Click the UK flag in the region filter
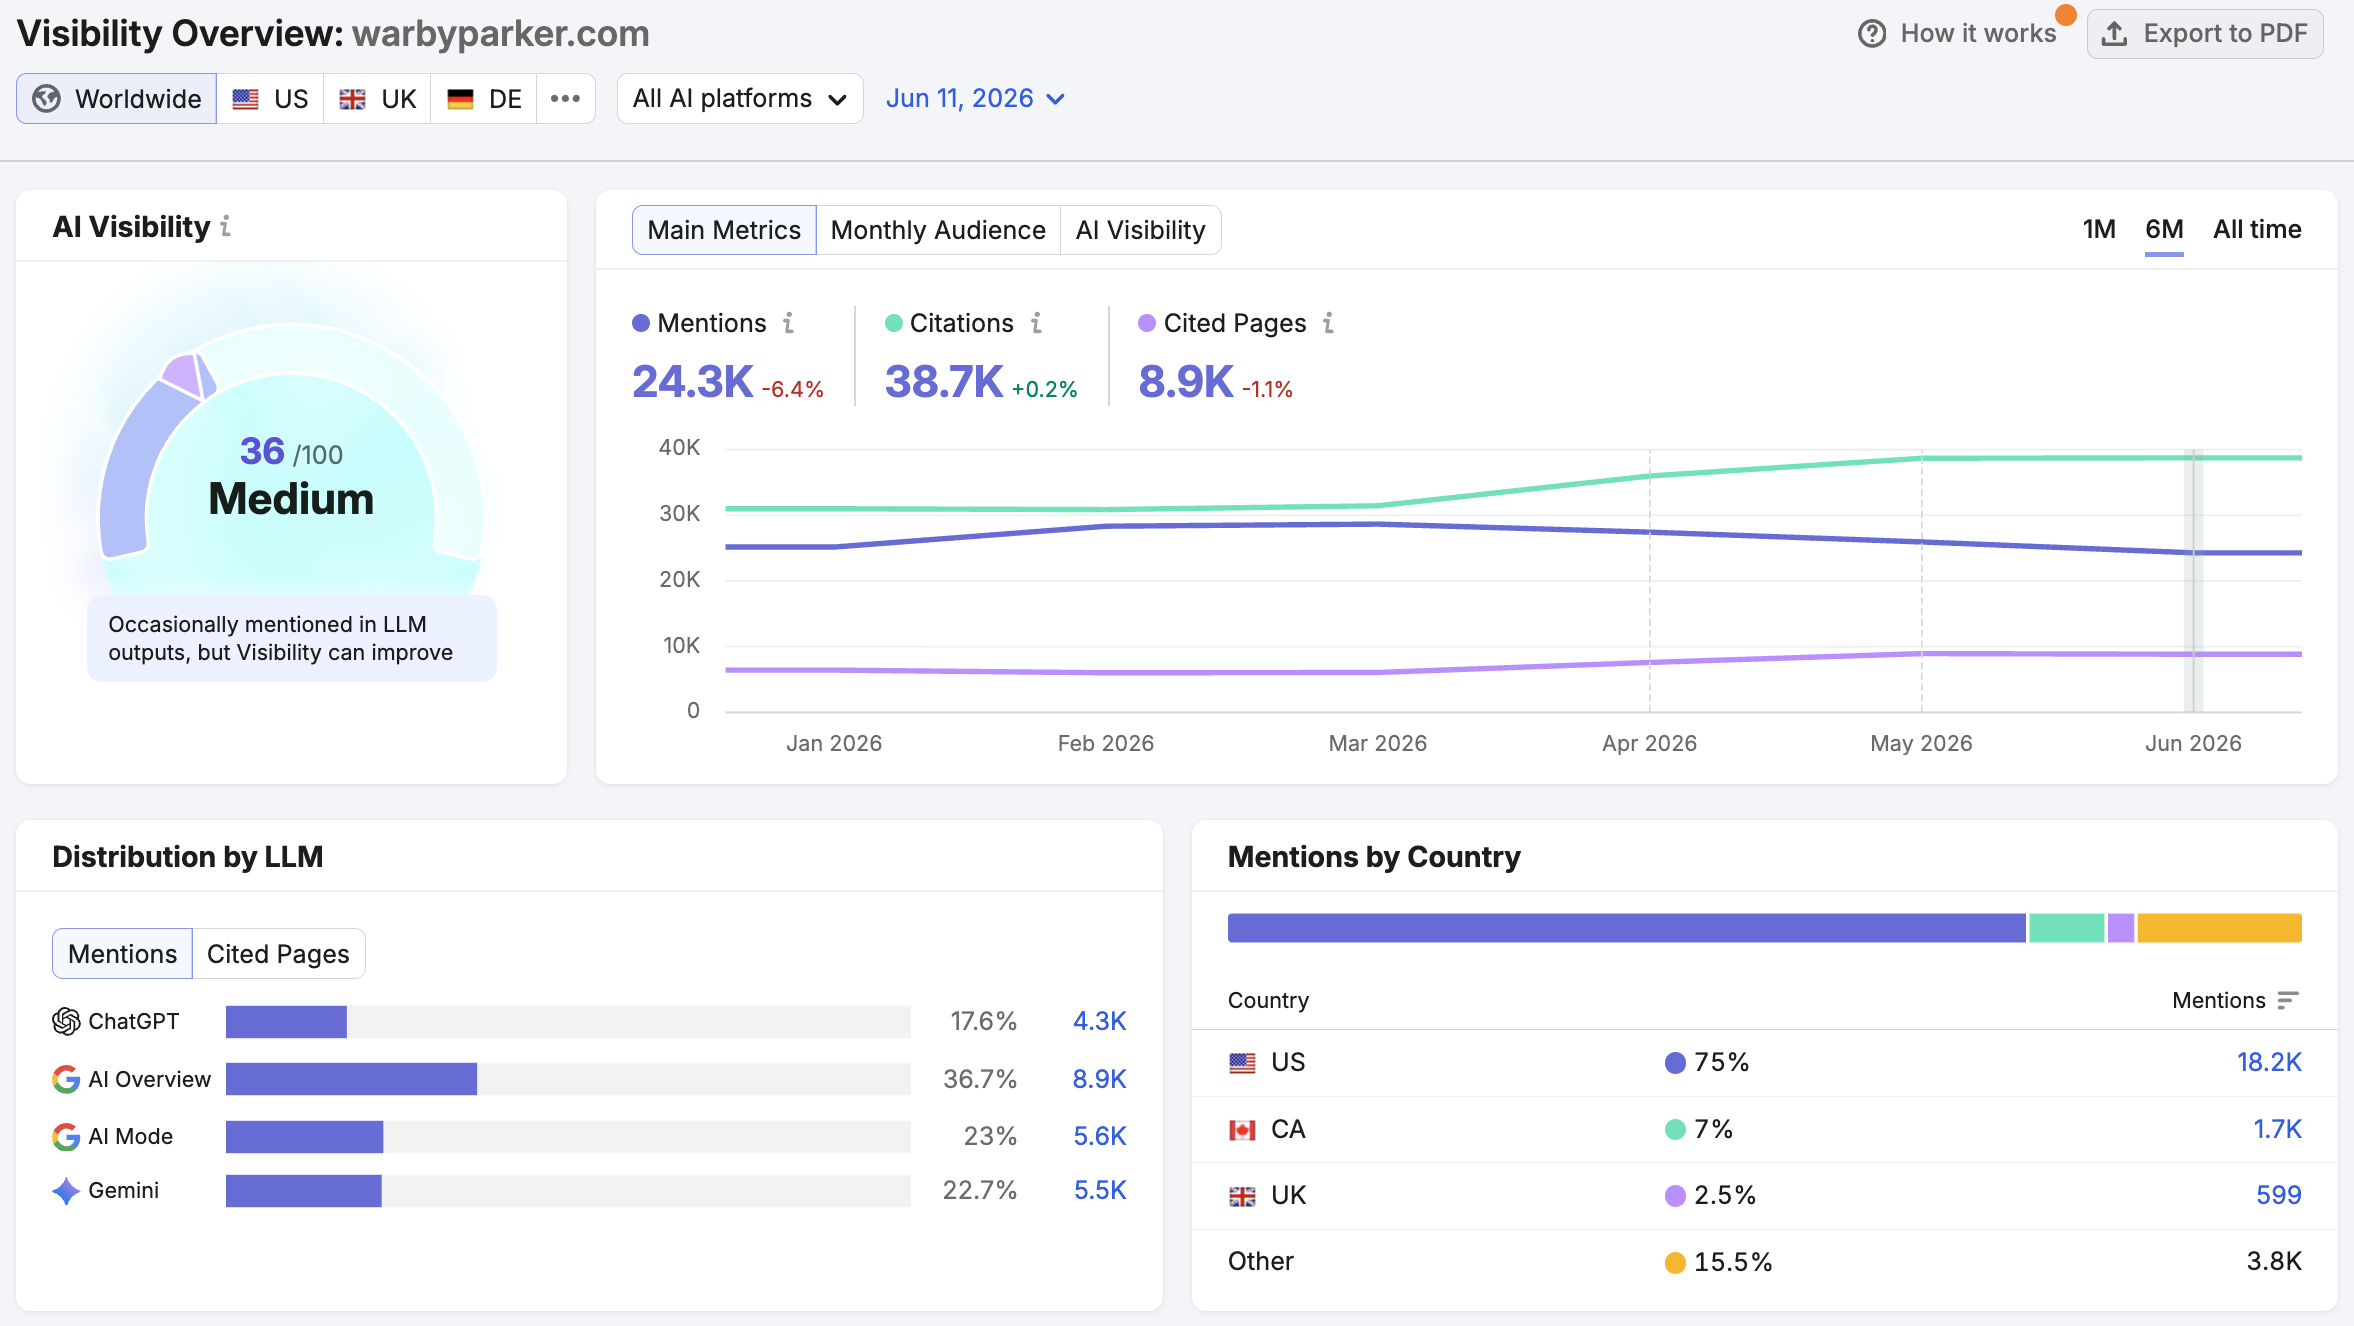Image resolution: width=2354 pixels, height=1326 pixels. (352, 99)
